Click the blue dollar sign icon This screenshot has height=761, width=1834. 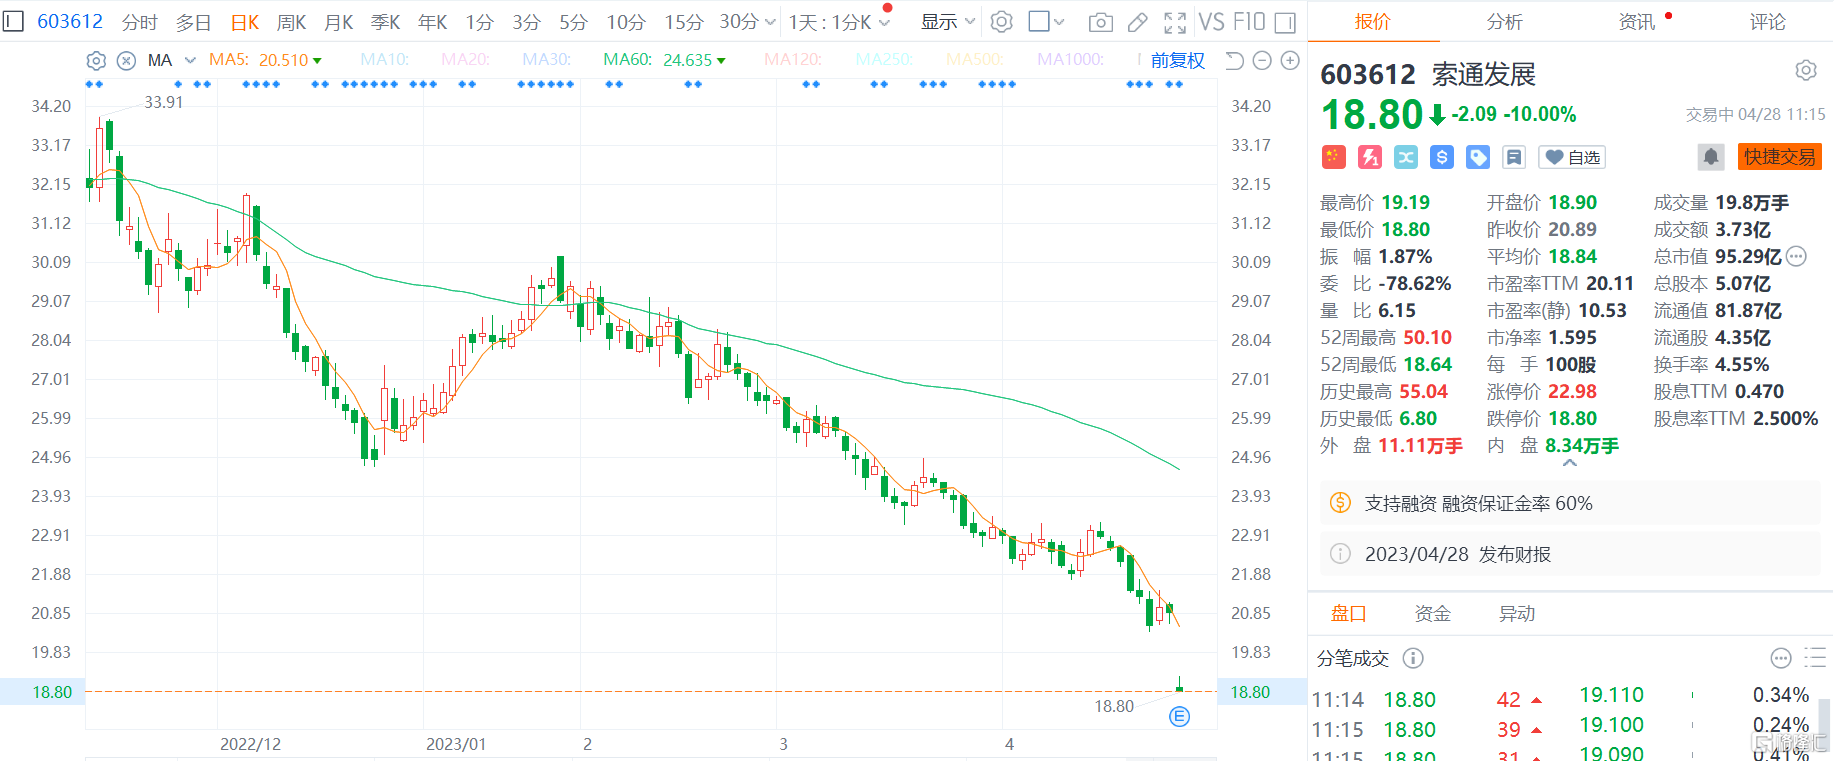[1442, 157]
